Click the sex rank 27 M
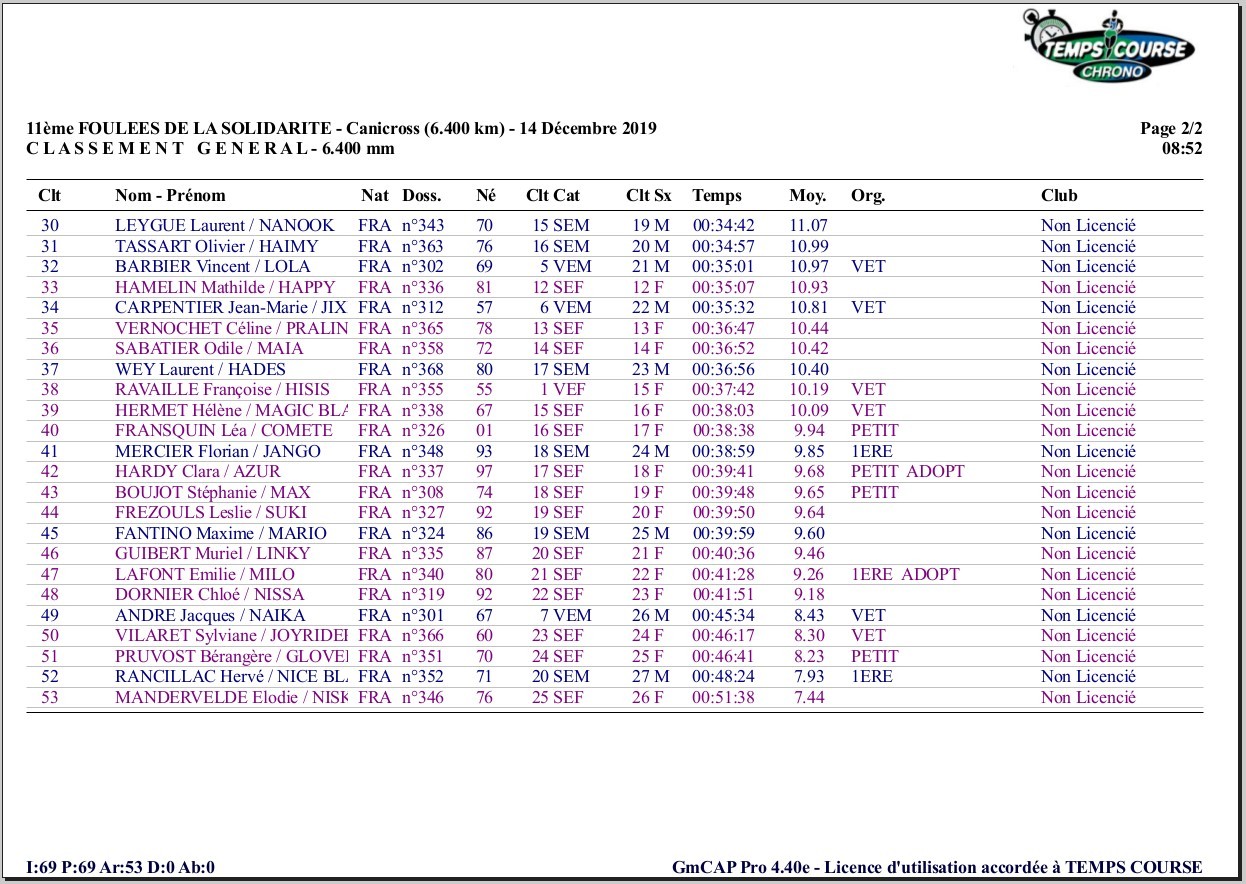This screenshot has width=1246, height=884. click(x=651, y=677)
